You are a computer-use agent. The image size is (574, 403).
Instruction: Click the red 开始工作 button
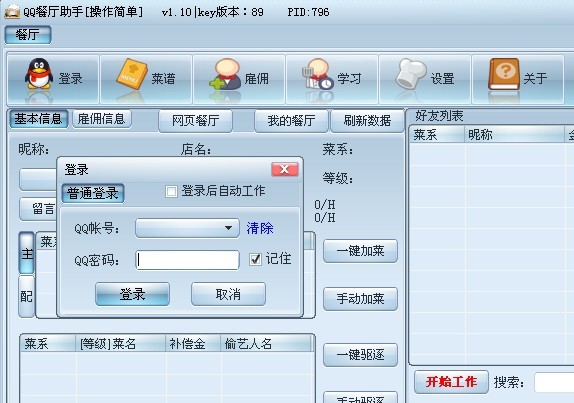[x=451, y=382]
